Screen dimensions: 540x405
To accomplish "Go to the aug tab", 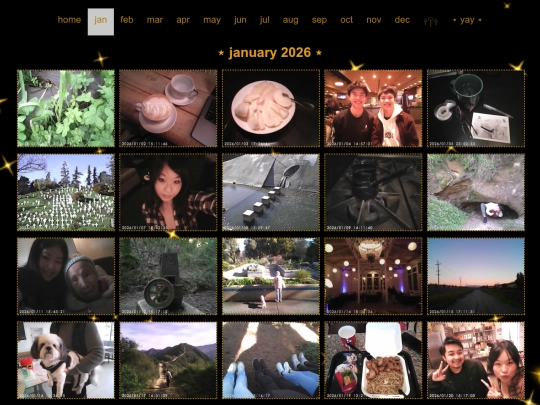I will pyautogui.click(x=290, y=20).
